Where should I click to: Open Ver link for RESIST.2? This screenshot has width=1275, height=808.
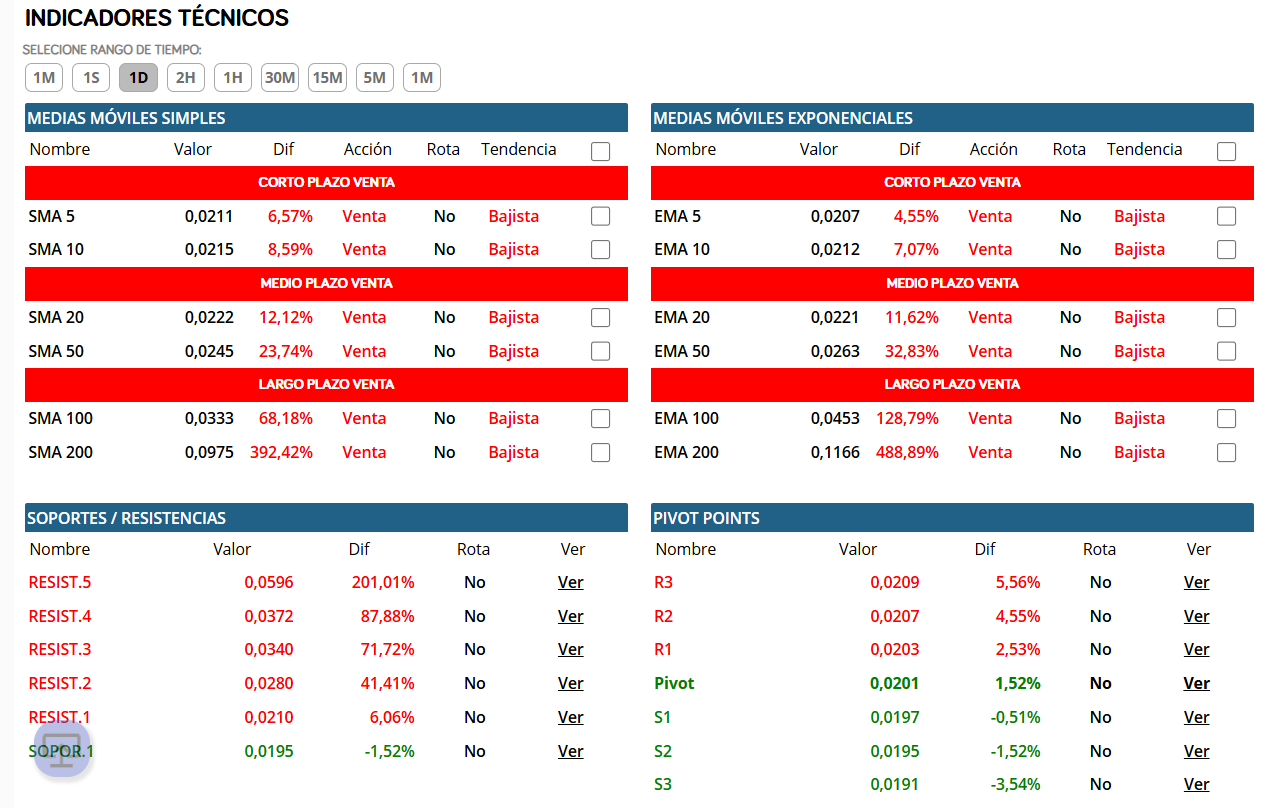pos(571,683)
